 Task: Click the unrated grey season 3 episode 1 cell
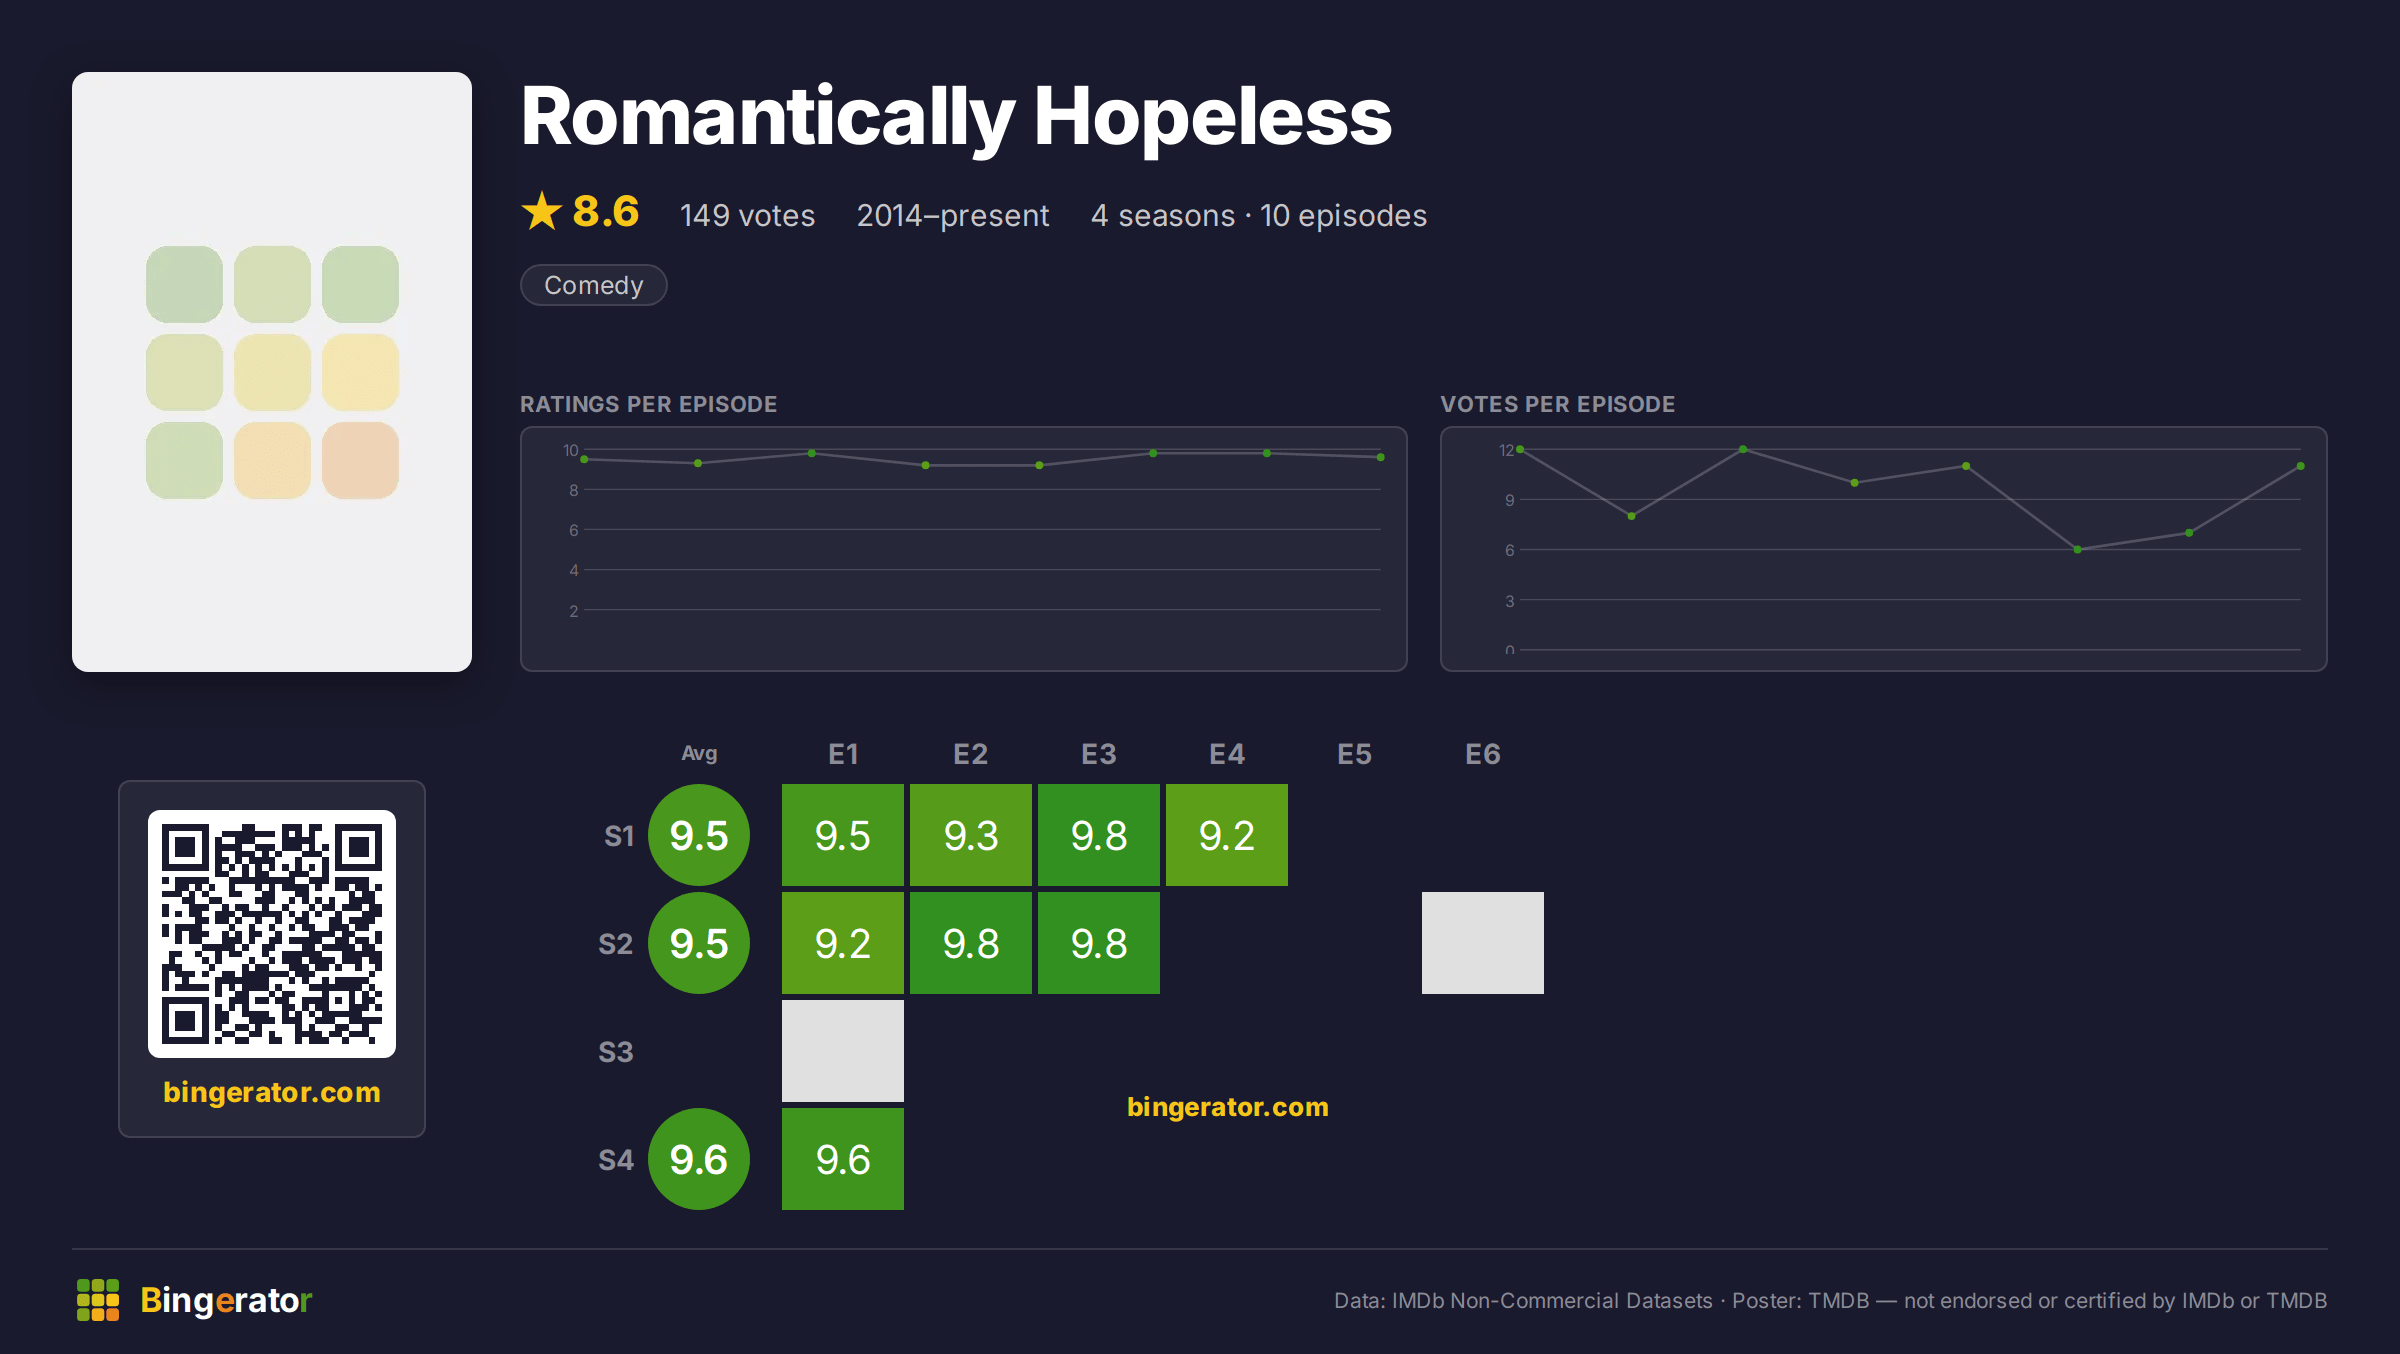click(843, 1051)
